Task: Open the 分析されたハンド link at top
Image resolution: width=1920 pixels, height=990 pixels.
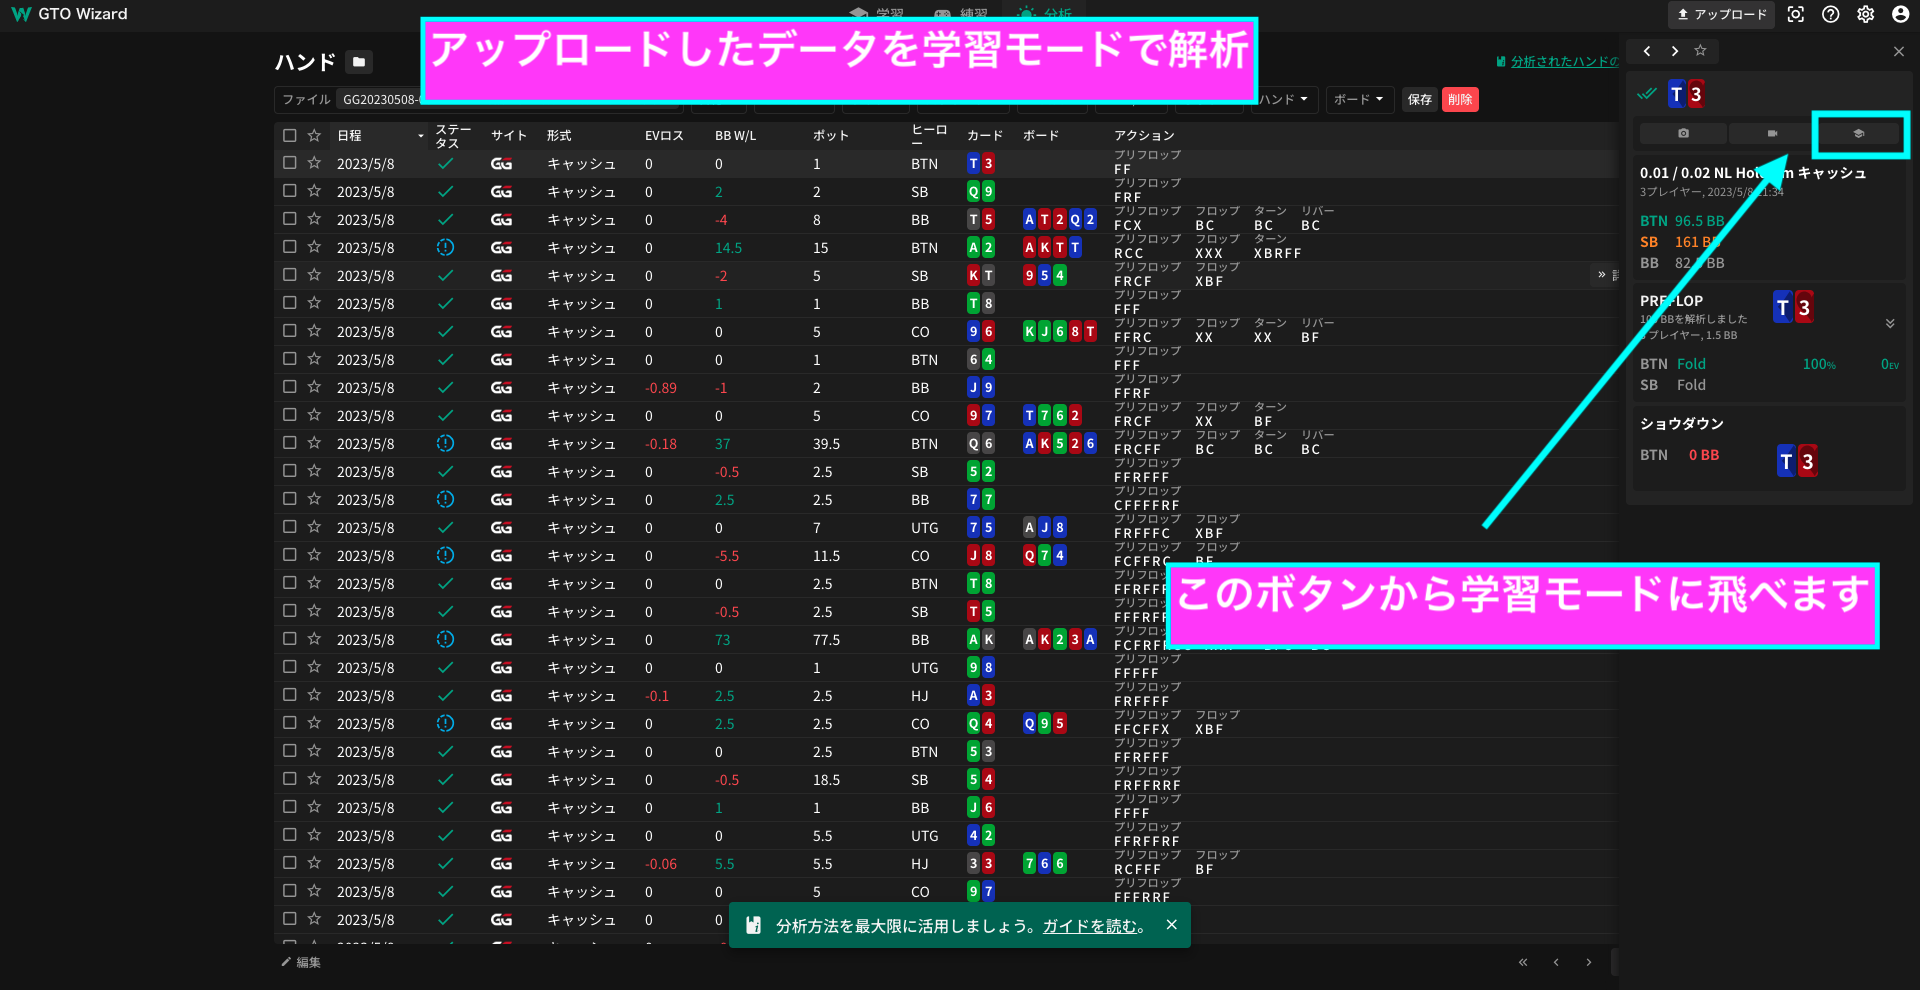Action: [1563, 62]
